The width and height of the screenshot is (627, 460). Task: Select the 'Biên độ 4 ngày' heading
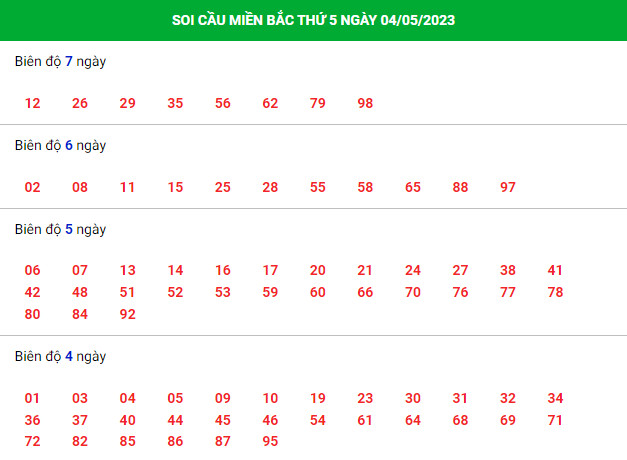[60, 357]
